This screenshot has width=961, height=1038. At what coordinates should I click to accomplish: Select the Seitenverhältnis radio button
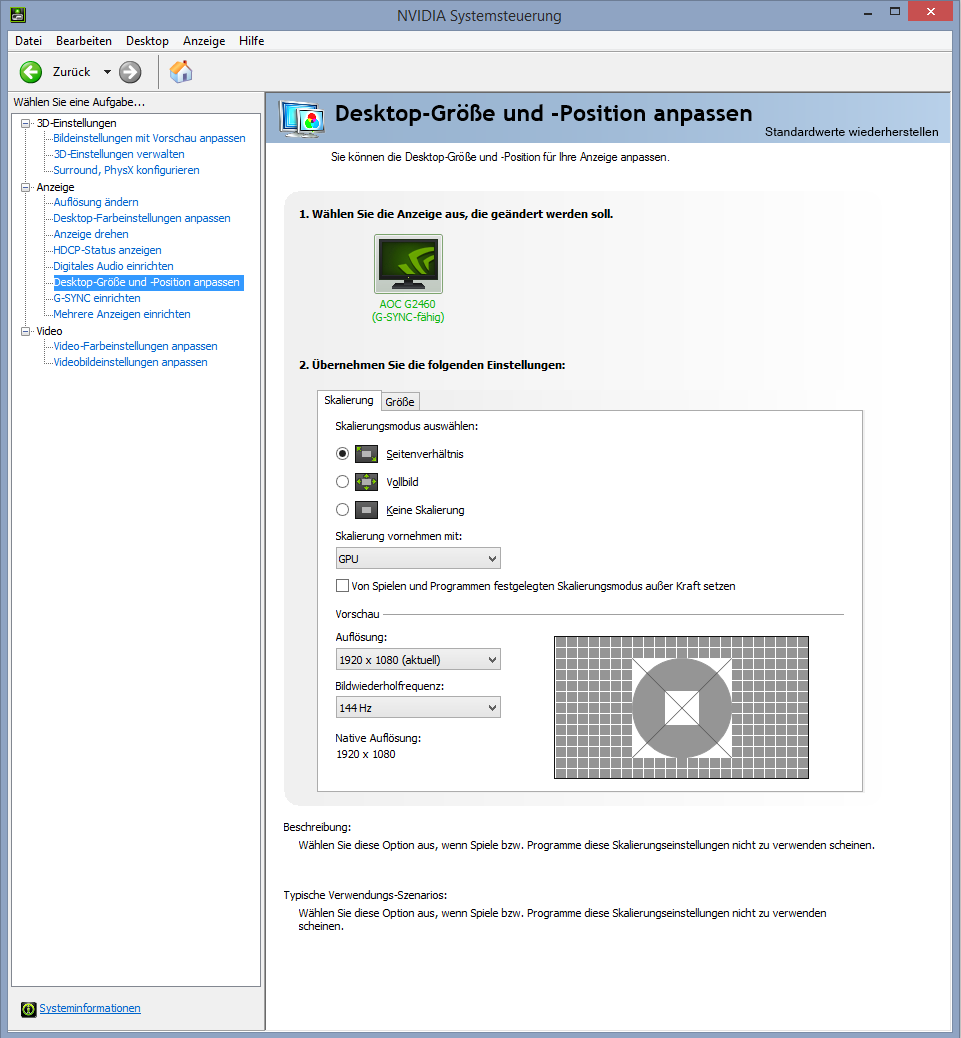tap(342, 453)
